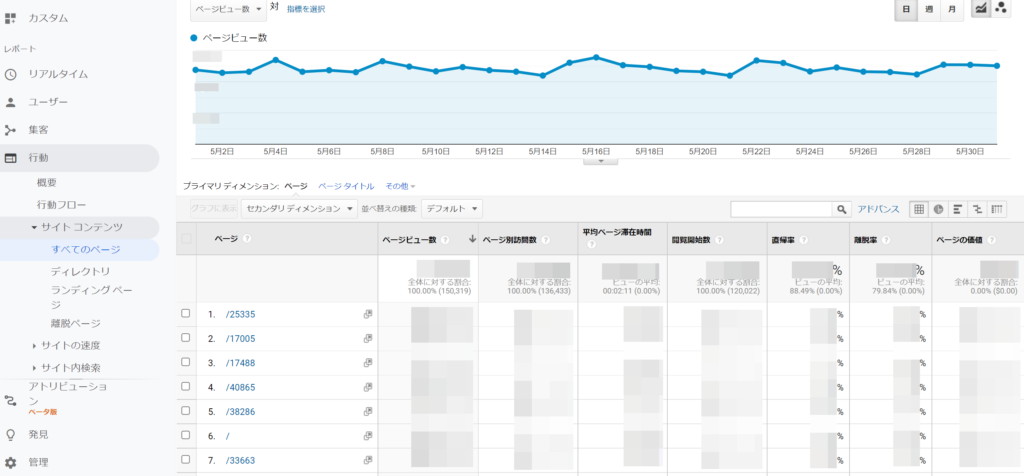Screen dimensions: 1024x476
Task: Click the 発見 lightbulb icon
Action: (10, 434)
